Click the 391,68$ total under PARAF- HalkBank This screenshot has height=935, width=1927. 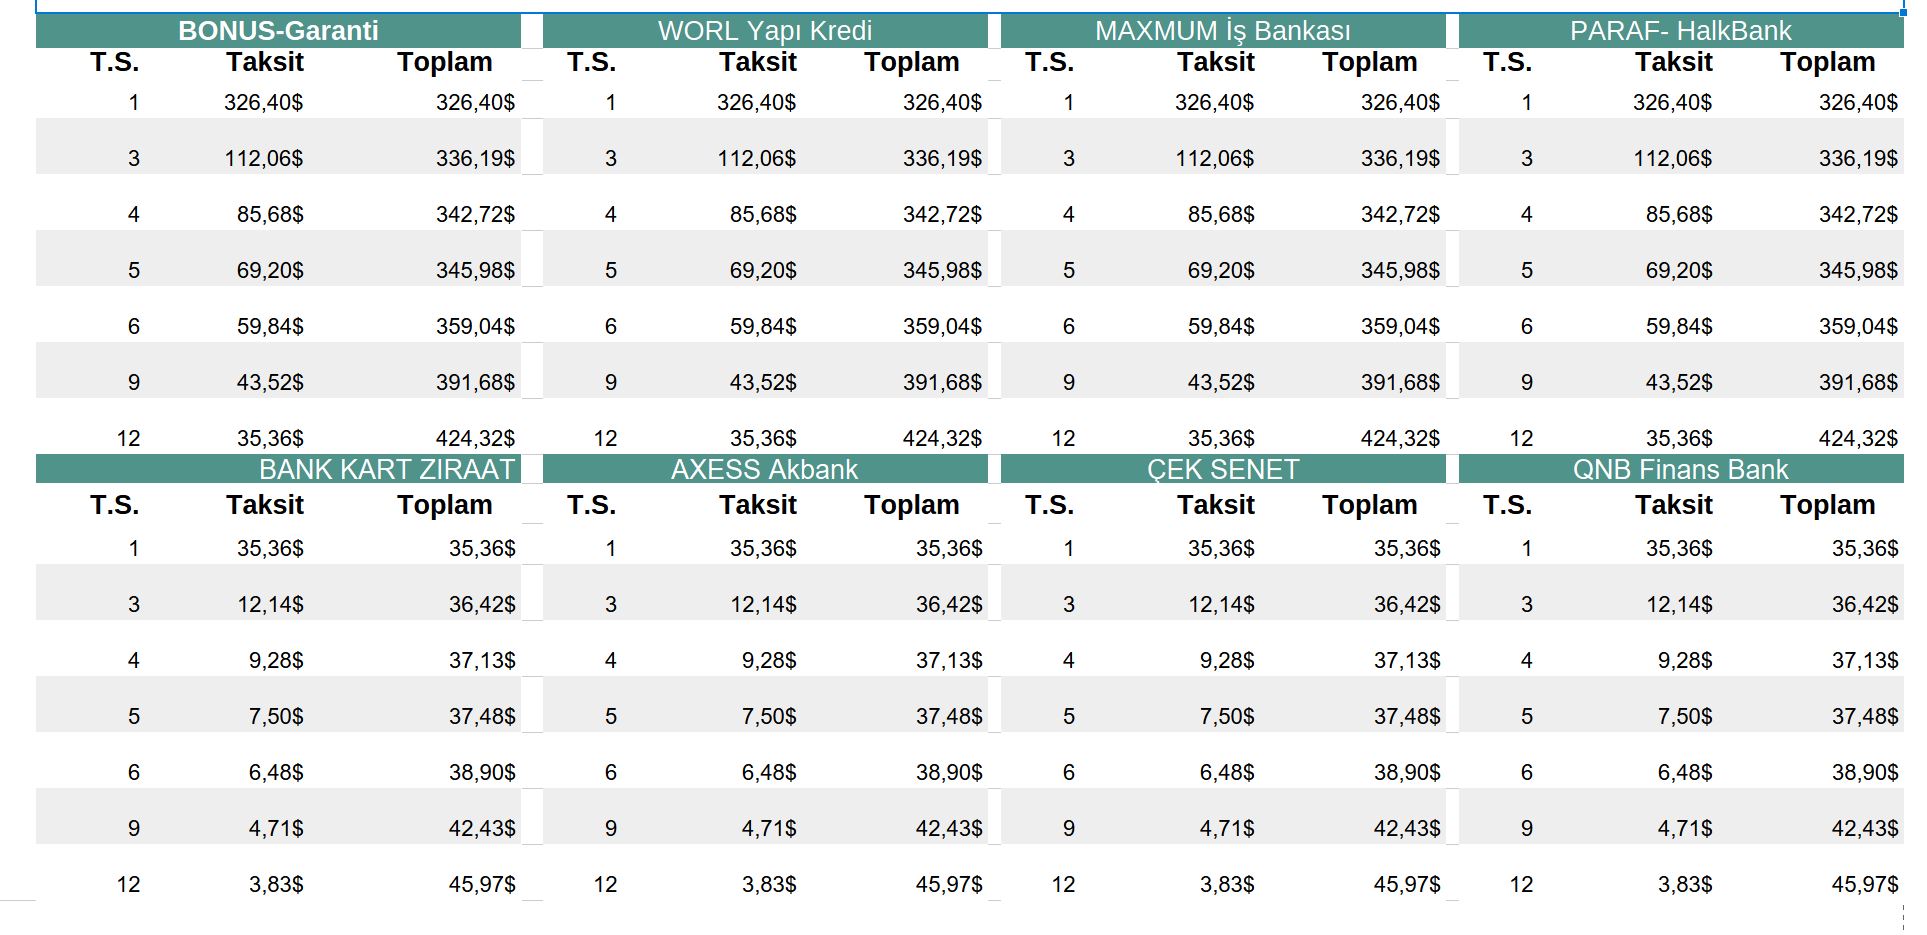pyautogui.click(x=1858, y=382)
